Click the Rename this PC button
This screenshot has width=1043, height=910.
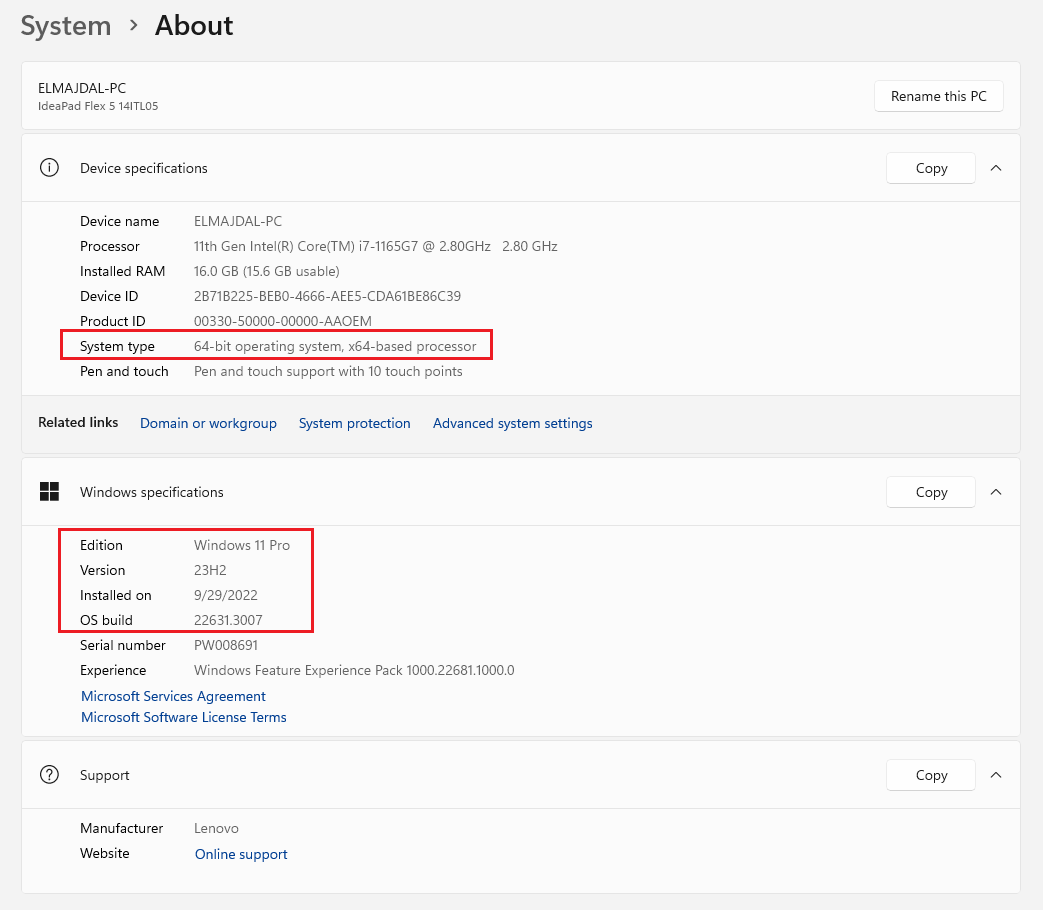click(938, 96)
